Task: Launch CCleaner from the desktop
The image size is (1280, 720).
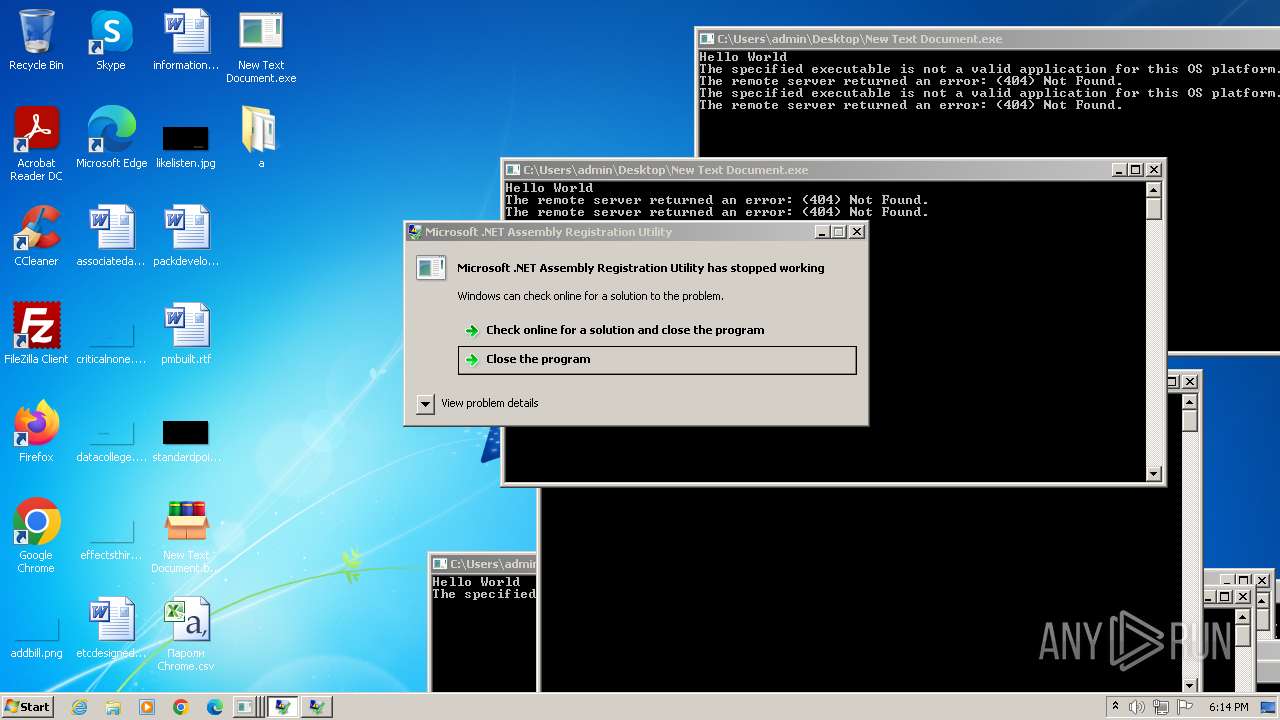Action: 36,236
